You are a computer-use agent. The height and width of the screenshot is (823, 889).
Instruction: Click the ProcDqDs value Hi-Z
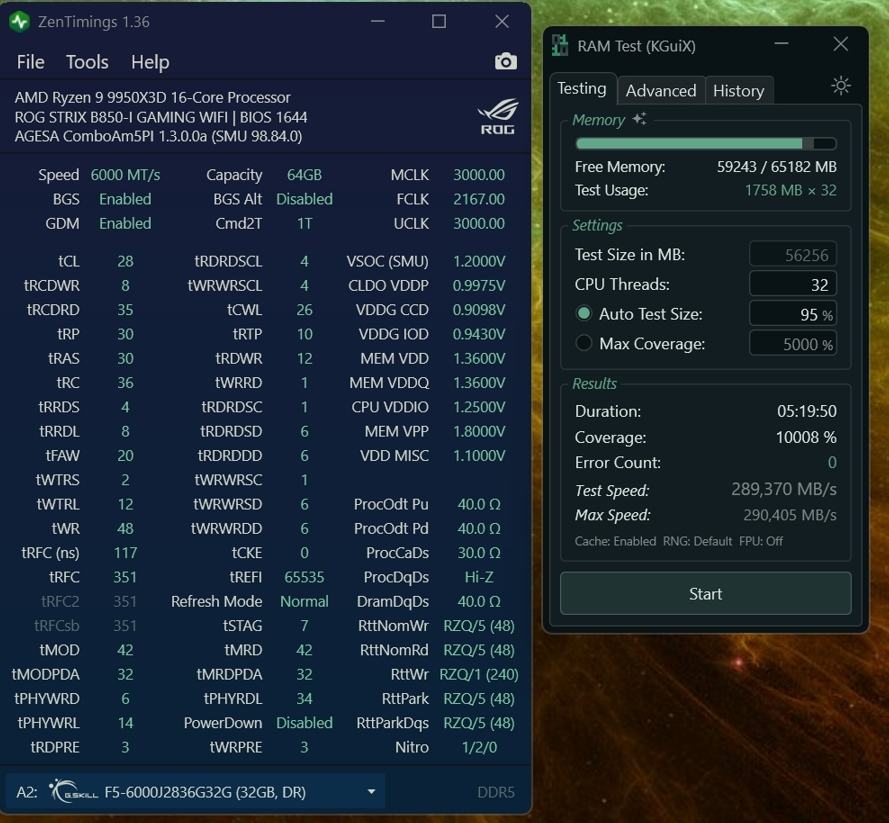(x=479, y=577)
